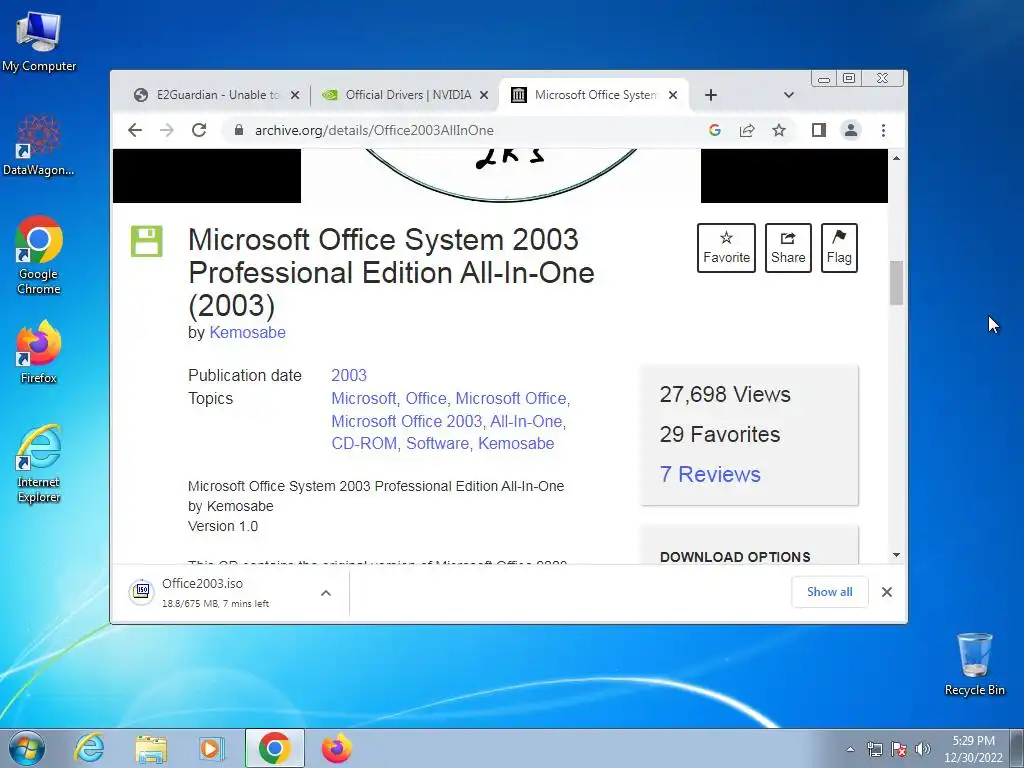The height and width of the screenshot is (768, 1024).
Task: Expand the tab search chevron
Action: click(788, 95)
